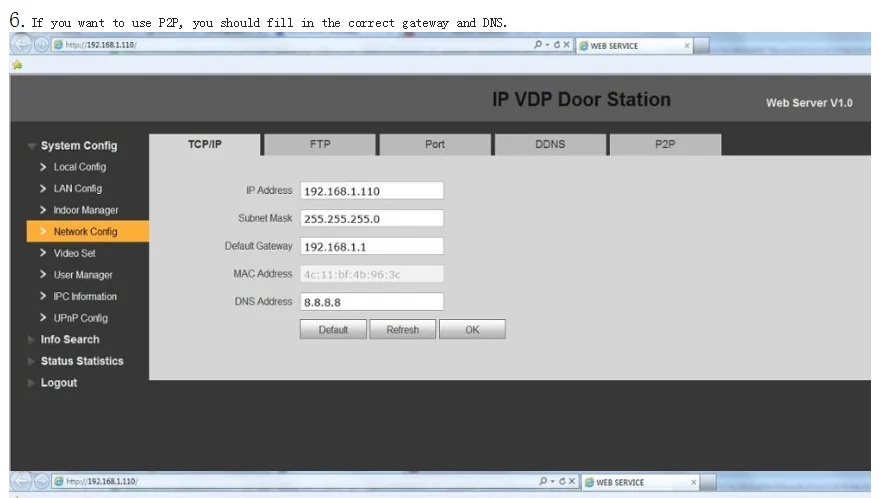Image resolution: width=879 pixels, height=498 pixels.
Task: Click the address bar search magnifier icon
Action: pyautogui.click(x=538, y=44)
